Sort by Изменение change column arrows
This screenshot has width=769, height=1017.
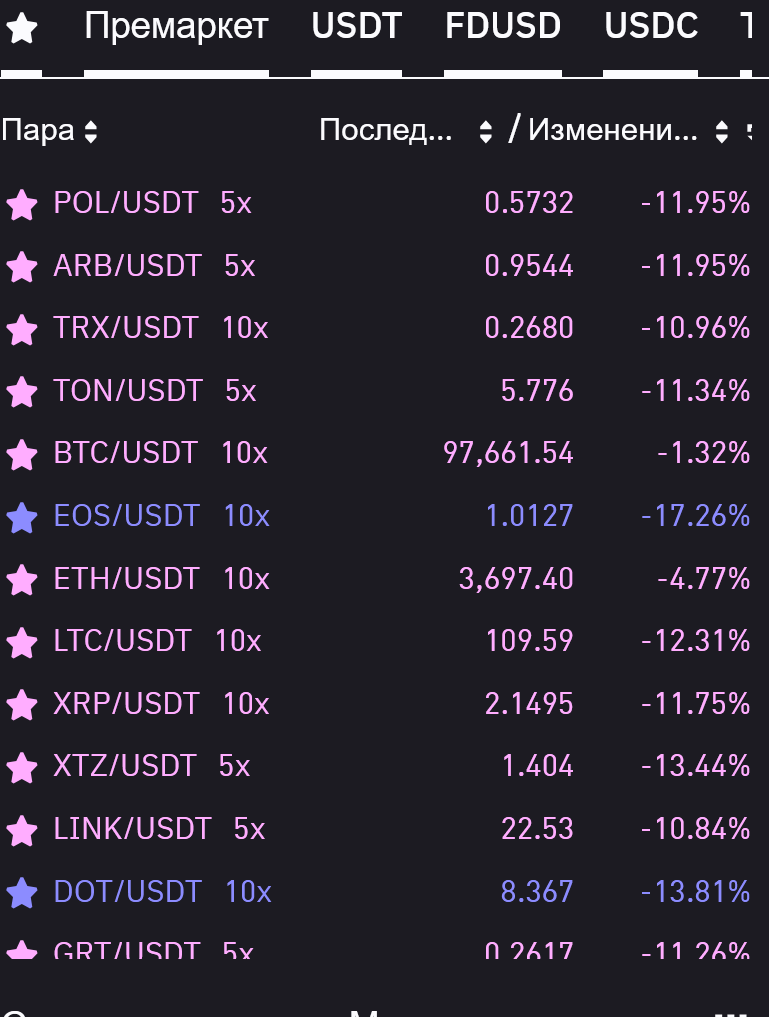[722, 131]
